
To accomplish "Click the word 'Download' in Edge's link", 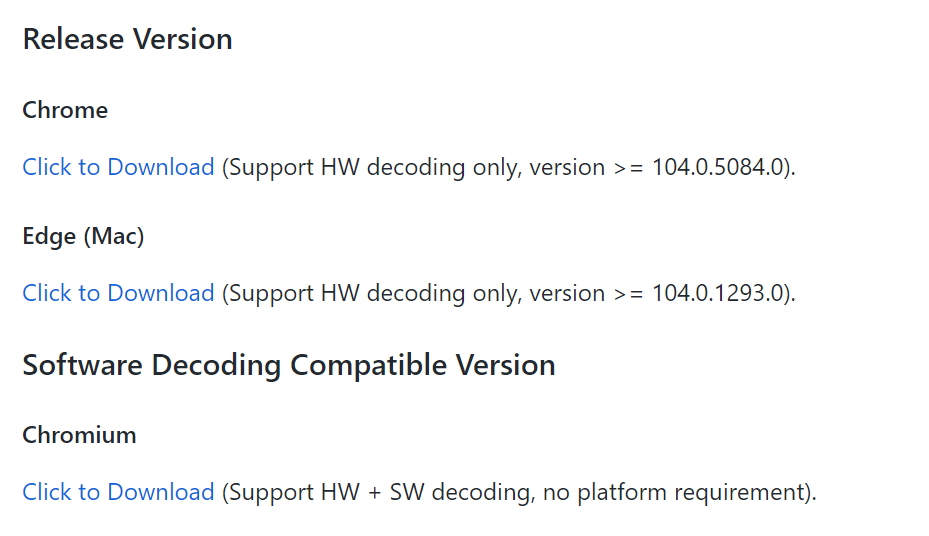I will click(x=161, y=293).
